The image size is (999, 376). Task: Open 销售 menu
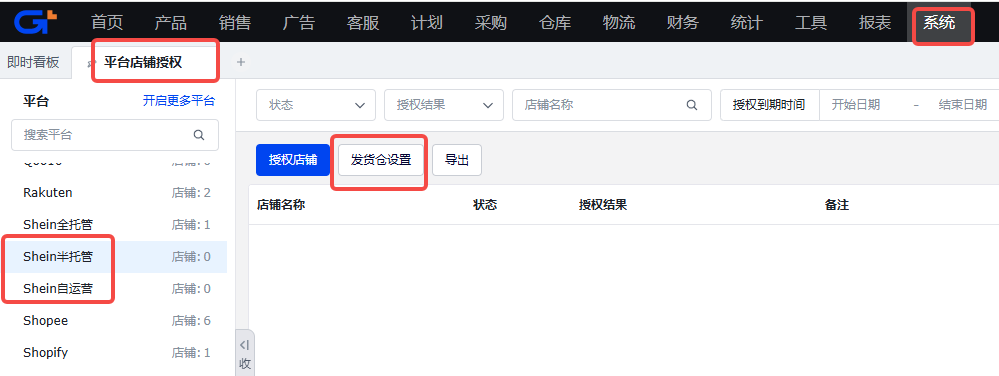pos(234,23)
